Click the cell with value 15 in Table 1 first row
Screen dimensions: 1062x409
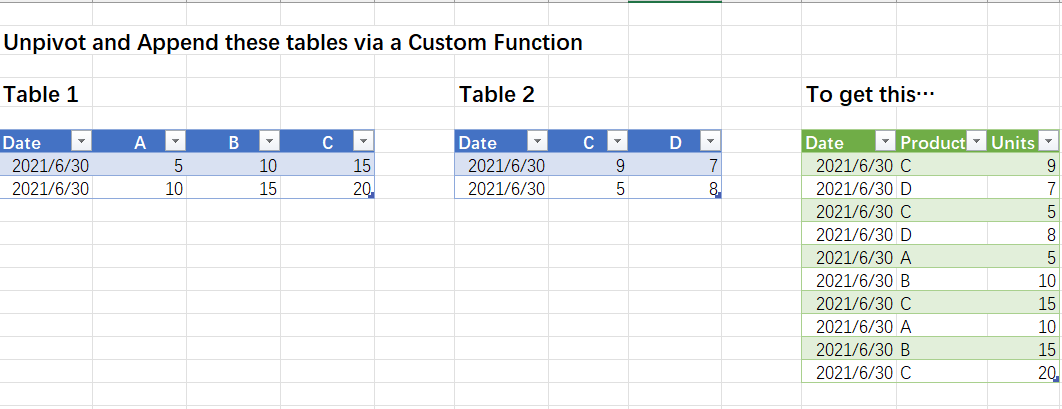[x=327, y=165]
